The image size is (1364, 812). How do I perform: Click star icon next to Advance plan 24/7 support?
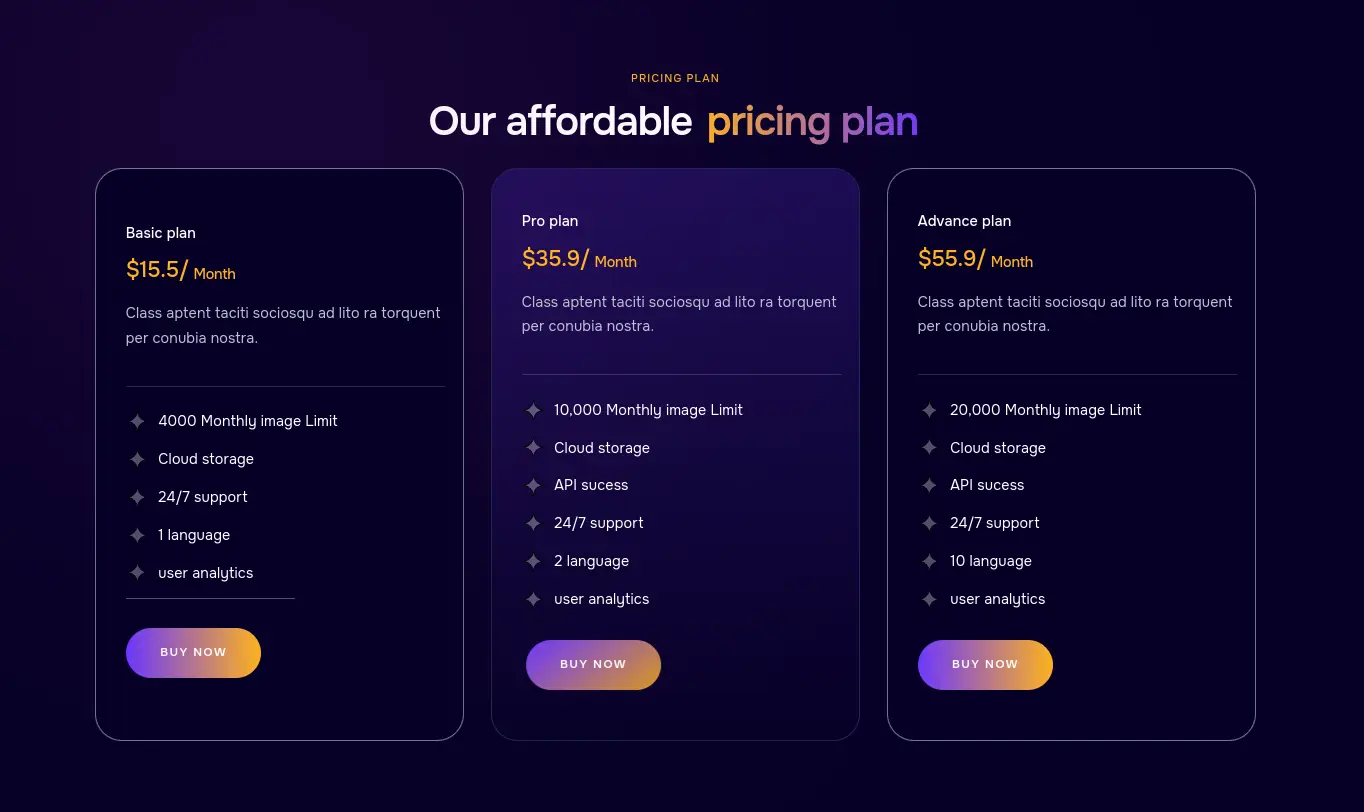click(929, 524)
